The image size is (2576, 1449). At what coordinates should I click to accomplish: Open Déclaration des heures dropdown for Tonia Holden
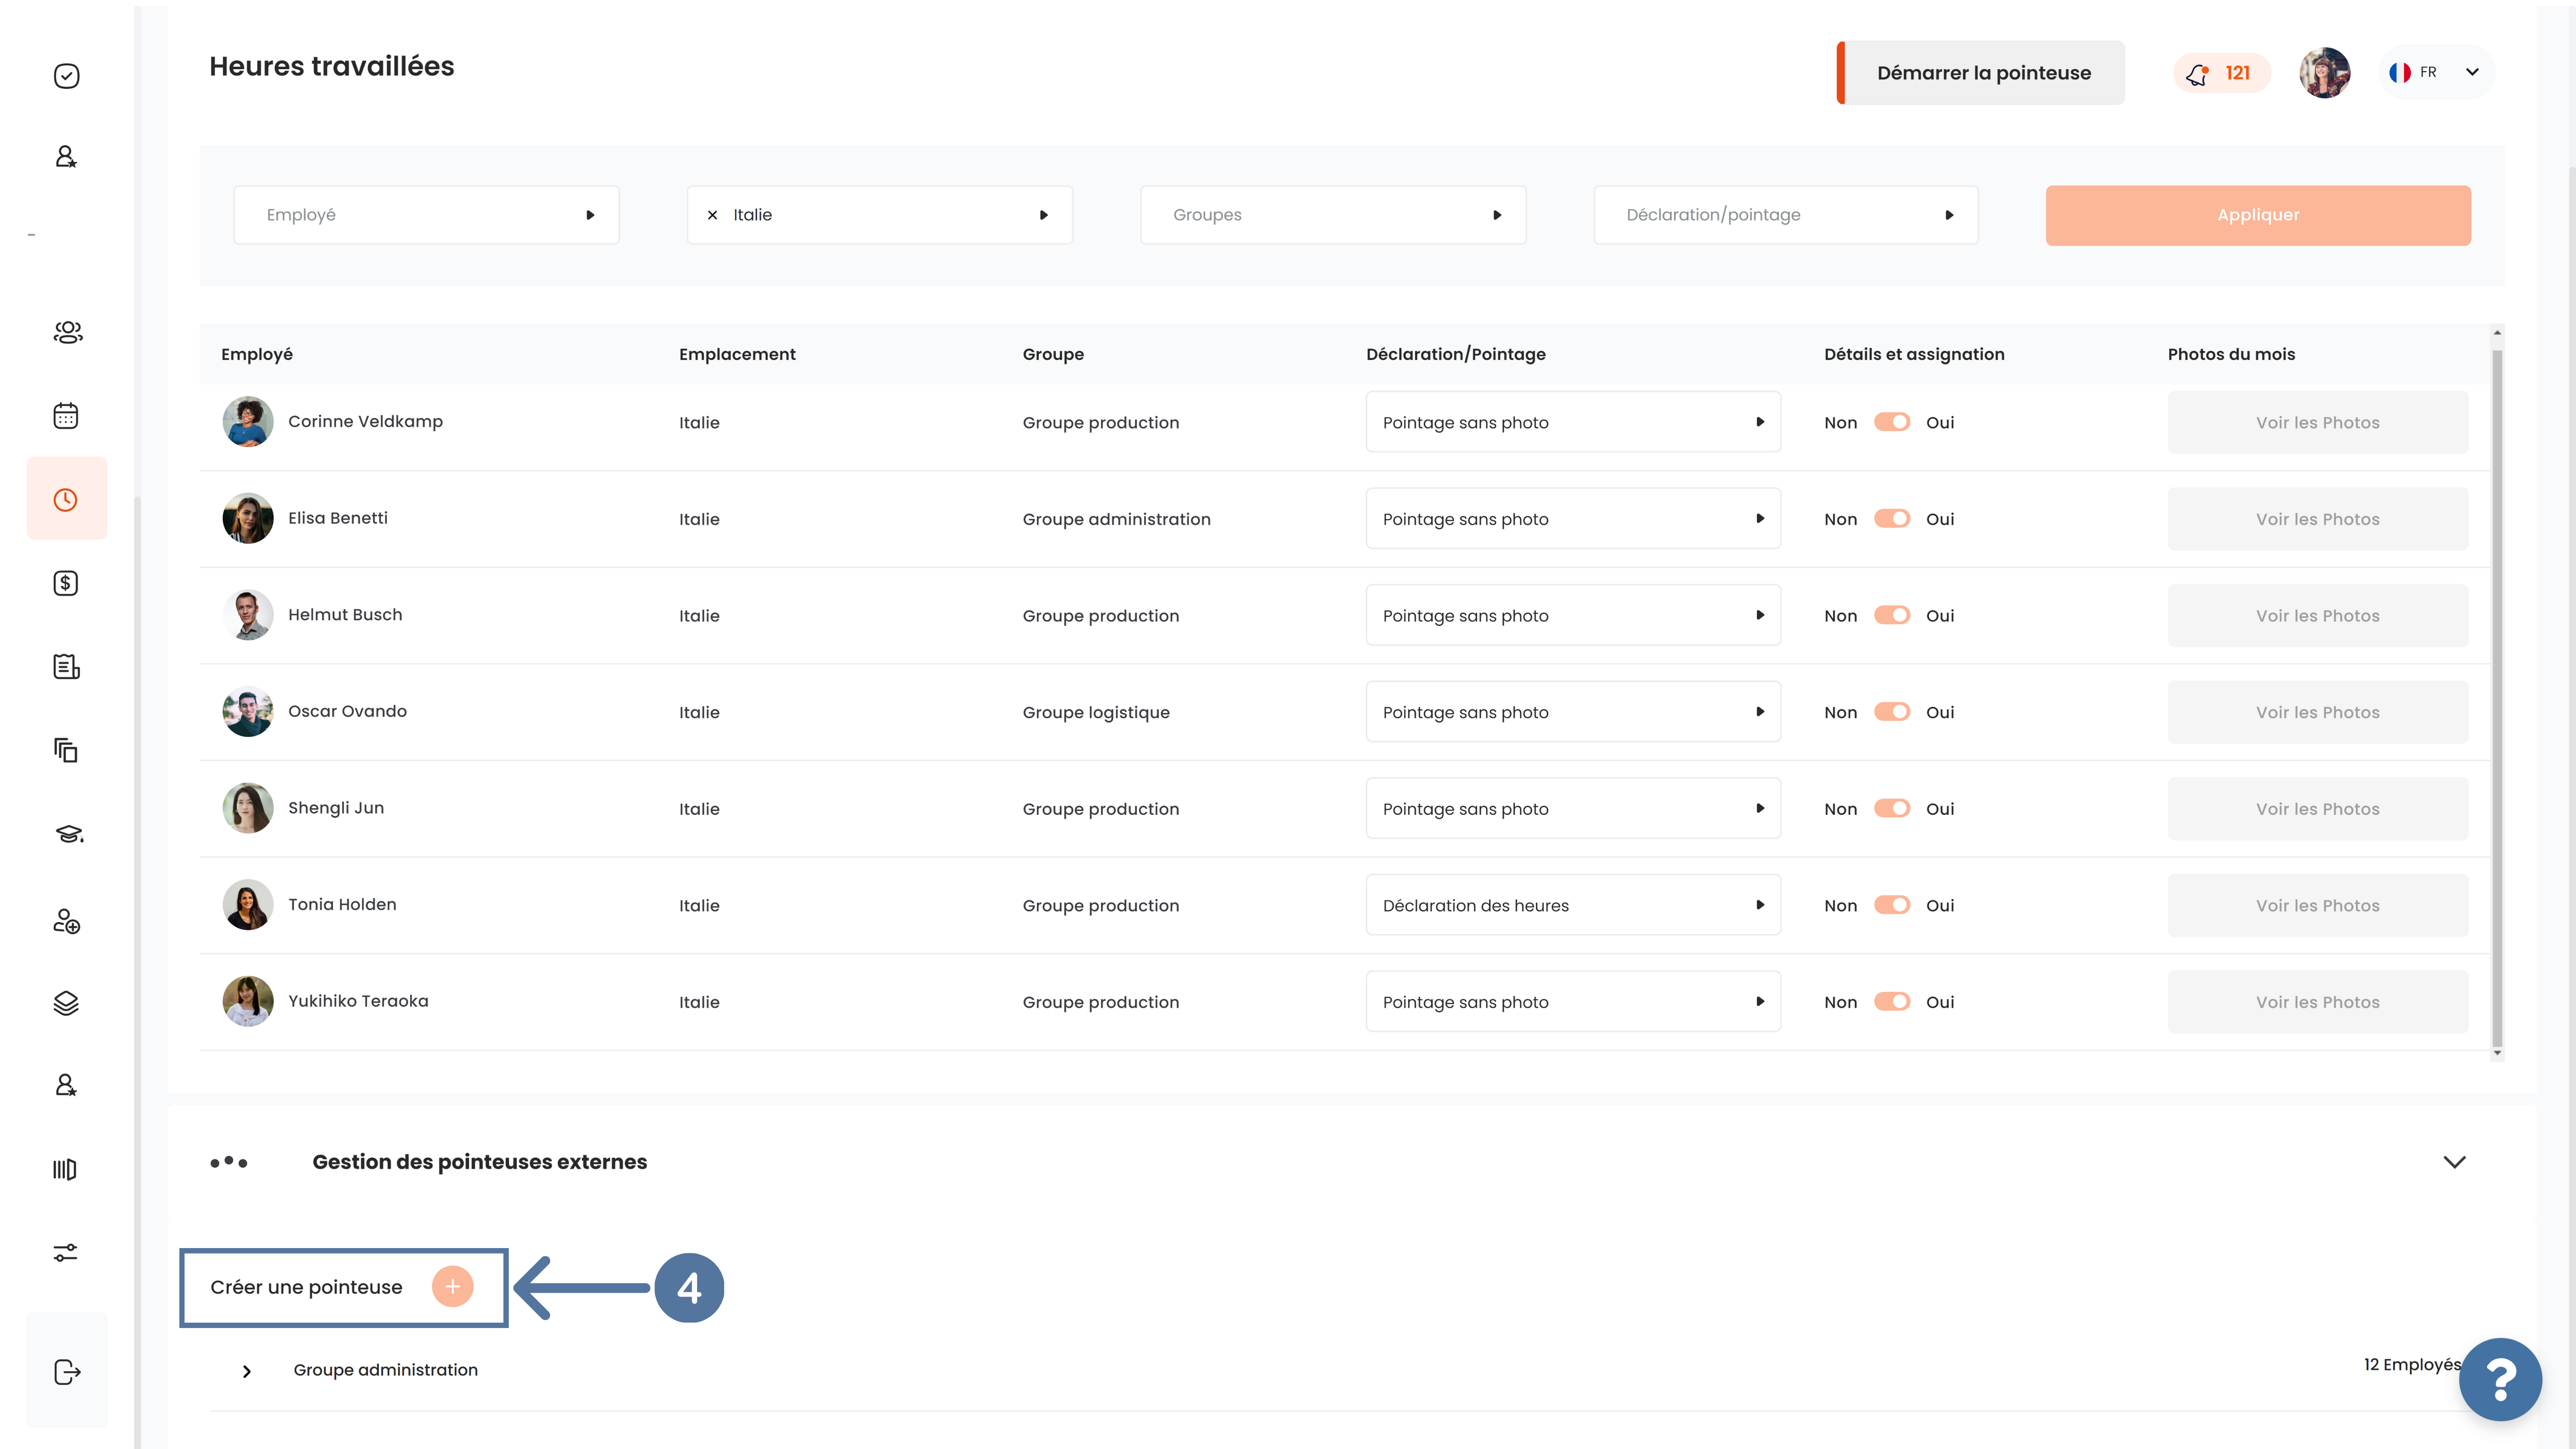tap(1573, 905)
